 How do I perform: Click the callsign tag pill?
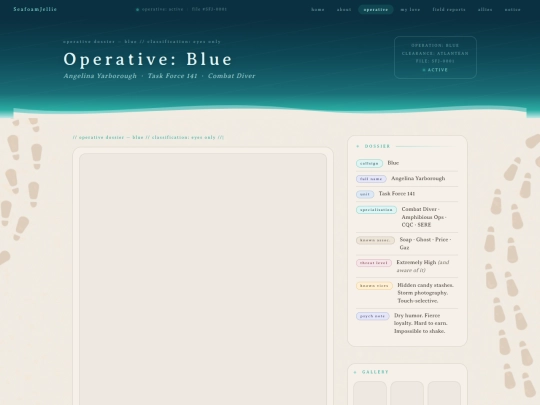point(369,163)
